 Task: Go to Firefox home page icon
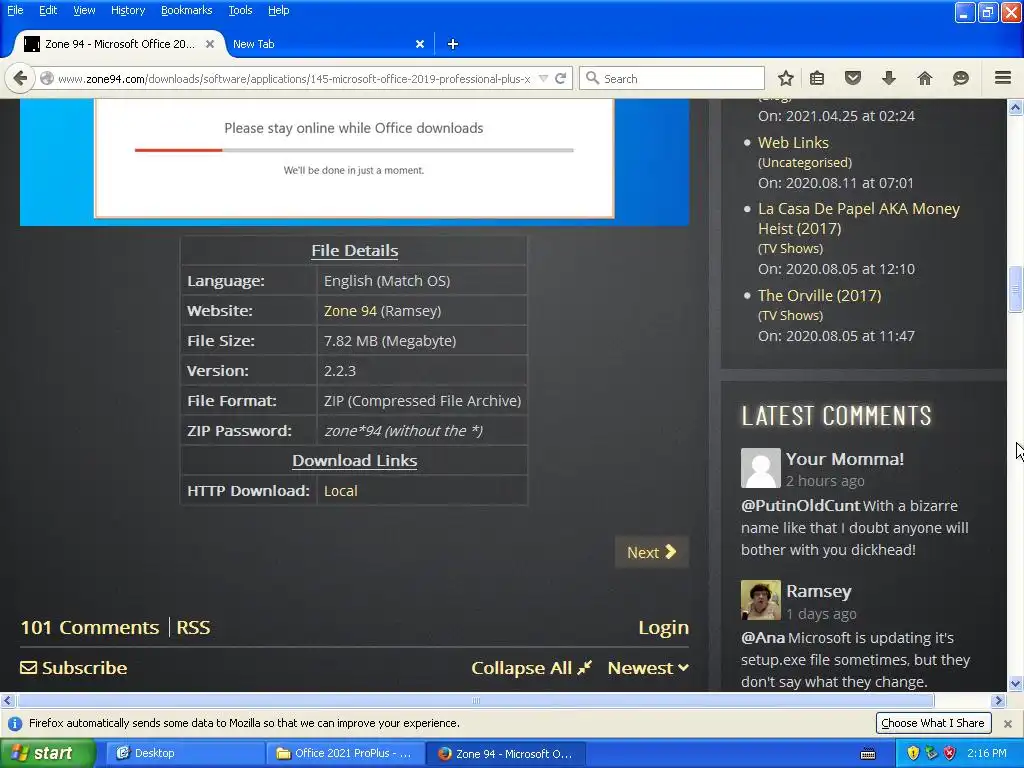click(x=925, y=78)
